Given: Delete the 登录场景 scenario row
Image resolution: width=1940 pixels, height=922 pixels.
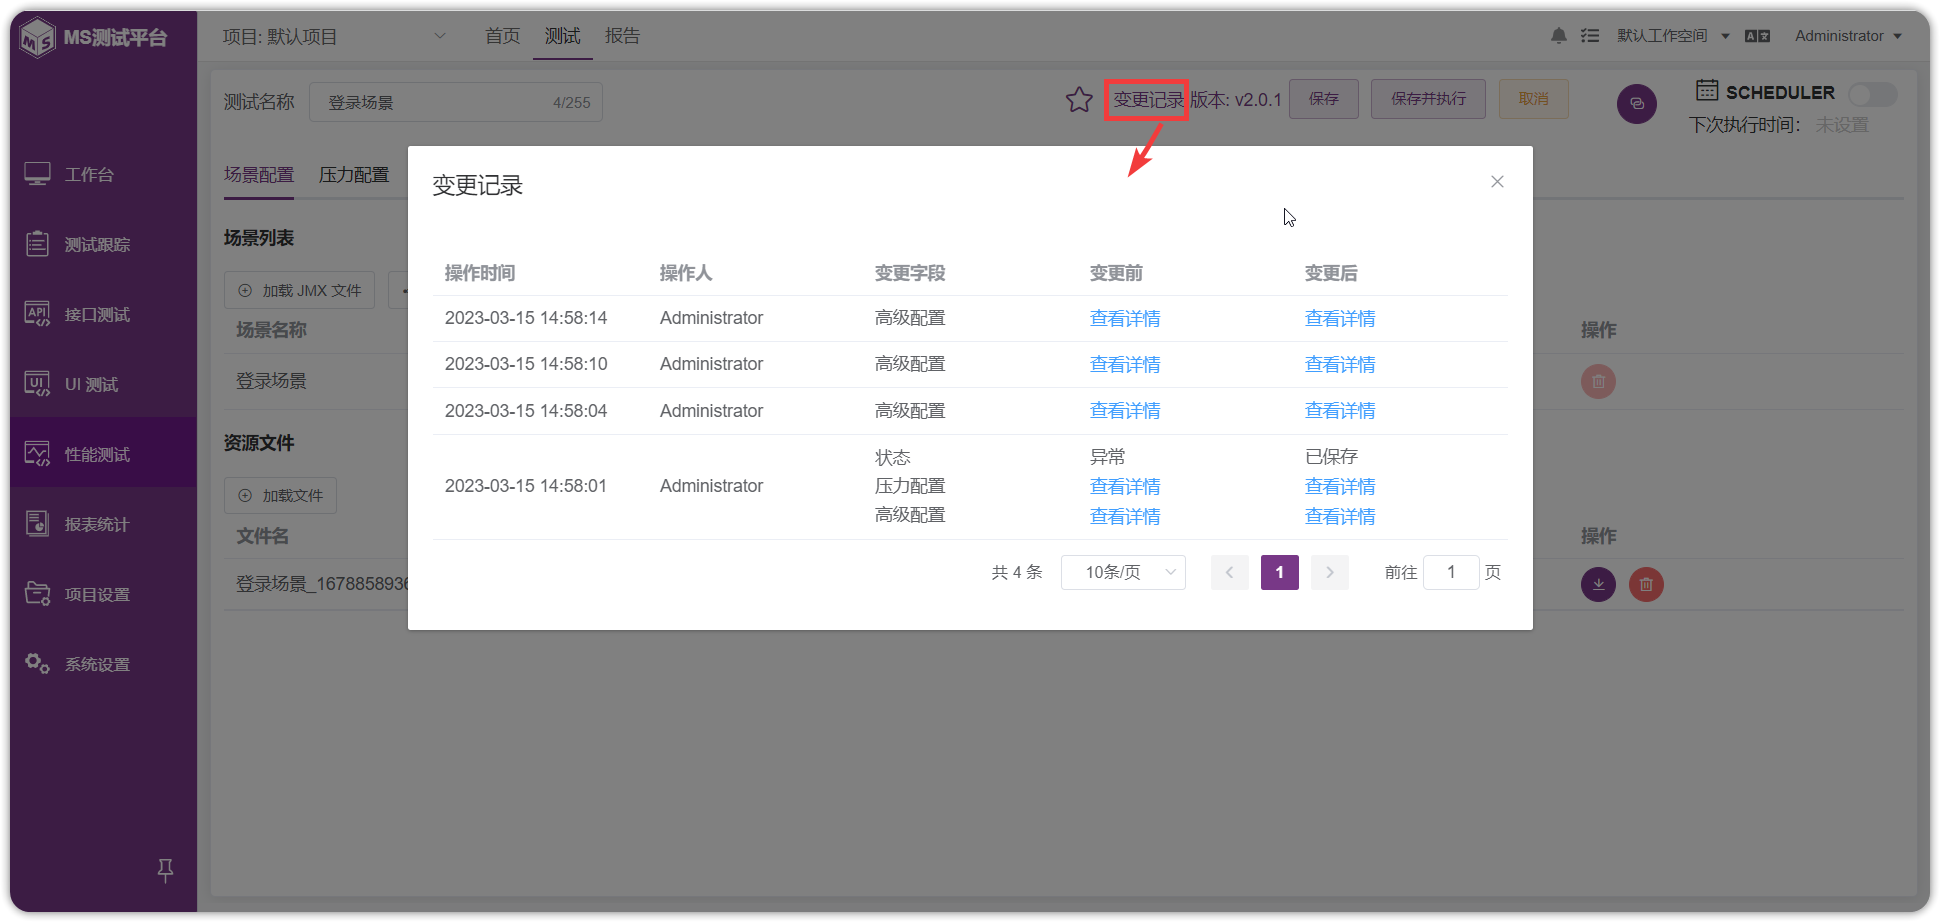Looking at the screenshot, I should (1598, 381).
